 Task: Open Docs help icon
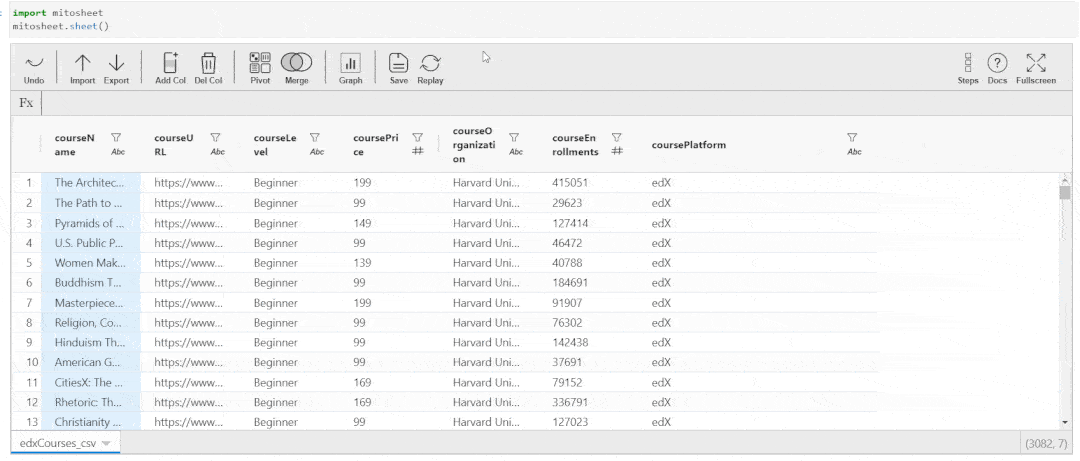(x=997, y=63)
